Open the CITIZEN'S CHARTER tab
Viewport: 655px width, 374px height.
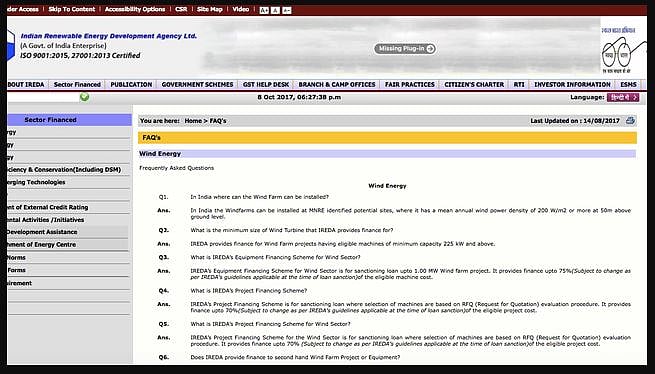[x=474, y=84]
